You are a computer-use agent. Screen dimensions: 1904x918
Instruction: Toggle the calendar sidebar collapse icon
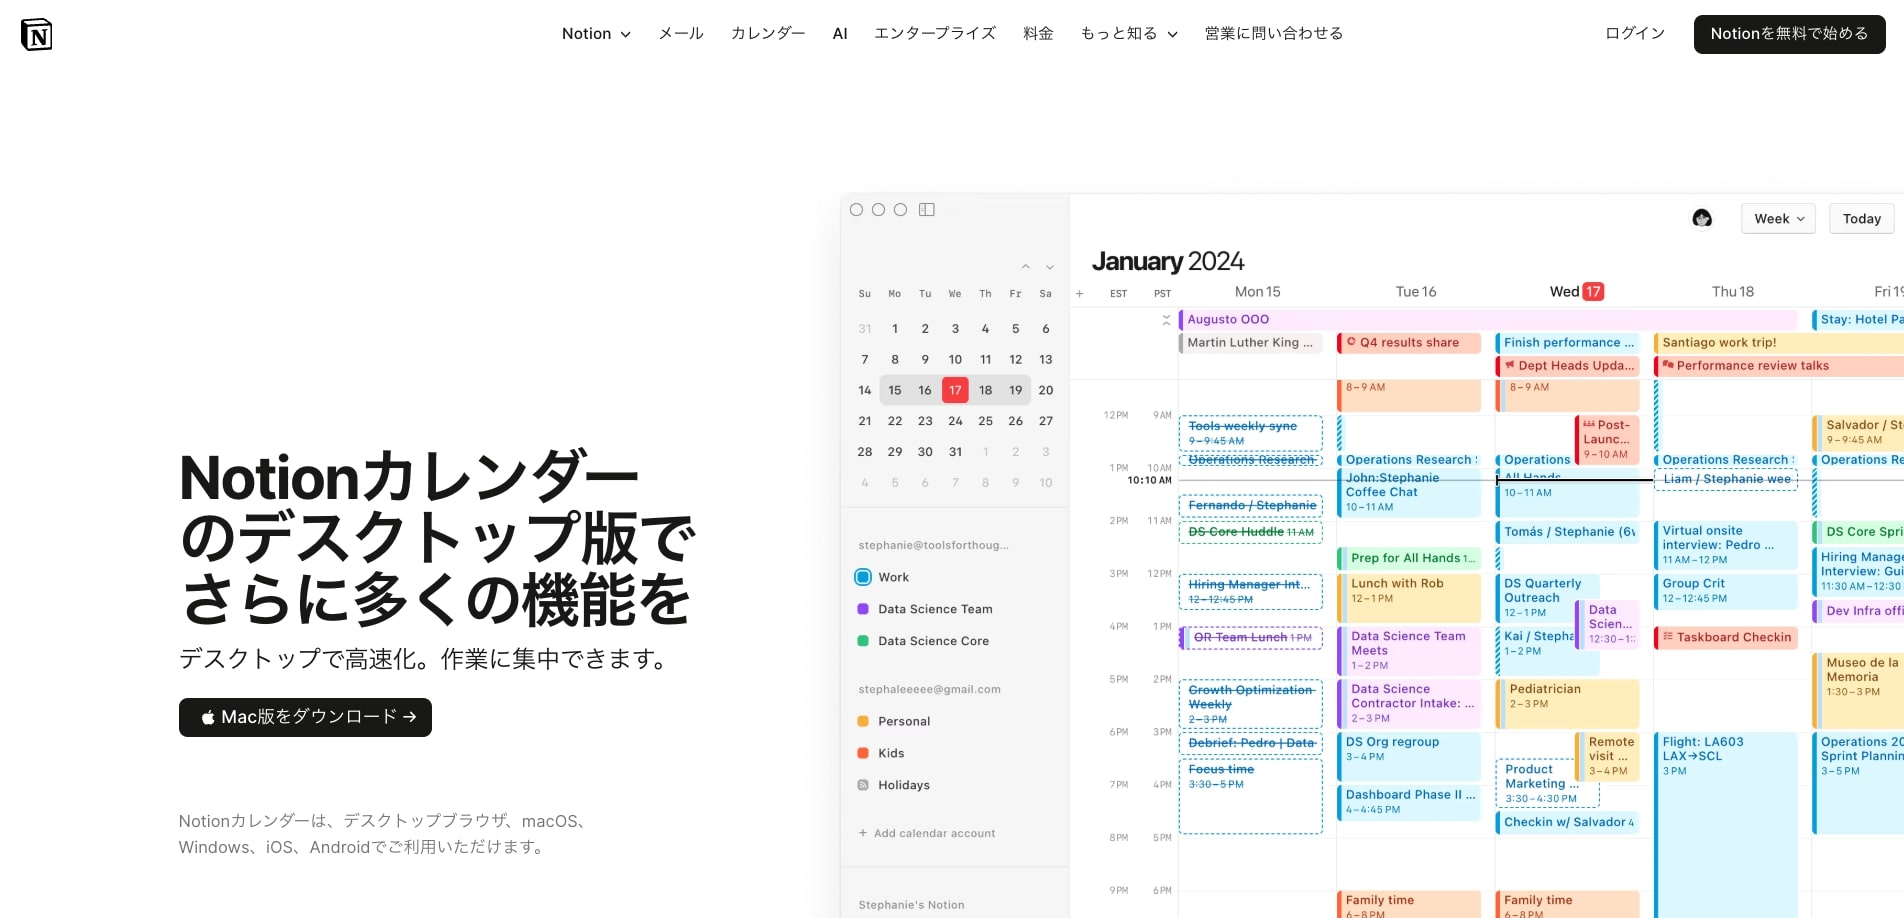[x=926, y=209]
